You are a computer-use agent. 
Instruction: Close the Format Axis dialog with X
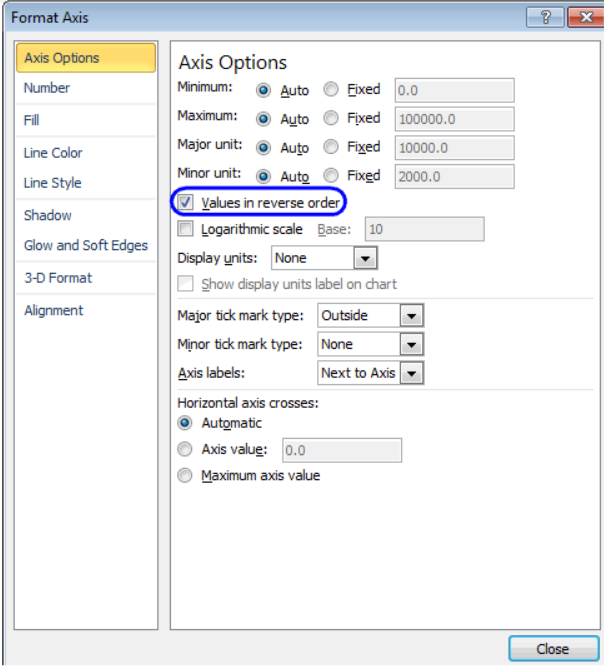click(x=586, y=17)
